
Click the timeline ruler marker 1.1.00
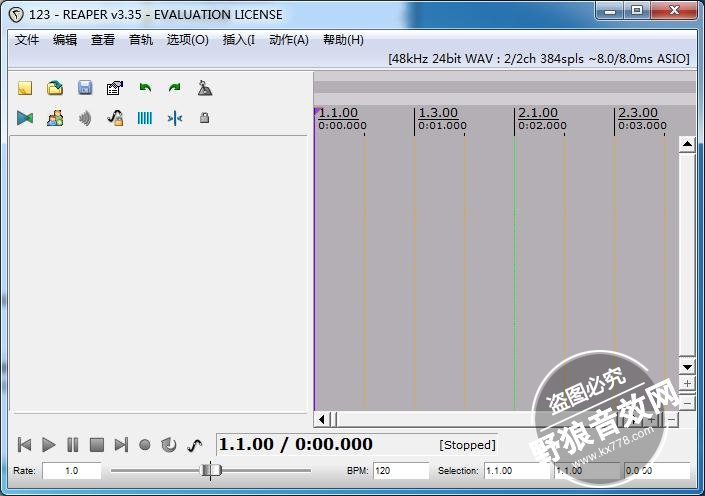coord(338,112)
